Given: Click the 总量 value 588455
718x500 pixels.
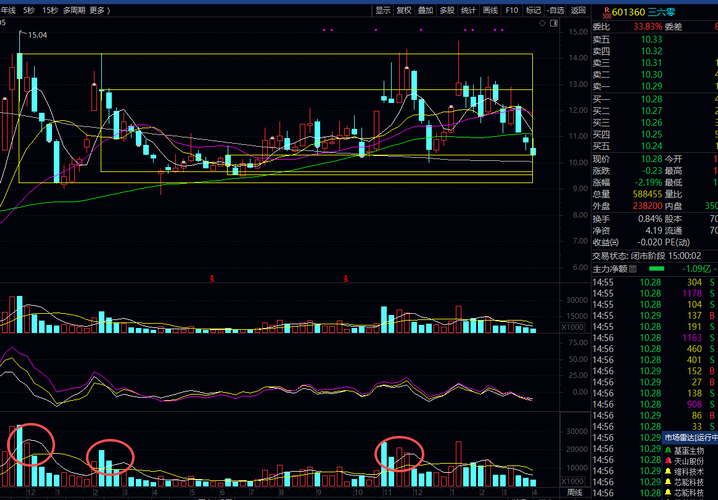Looking at the screenshot, I should point(647,194).
